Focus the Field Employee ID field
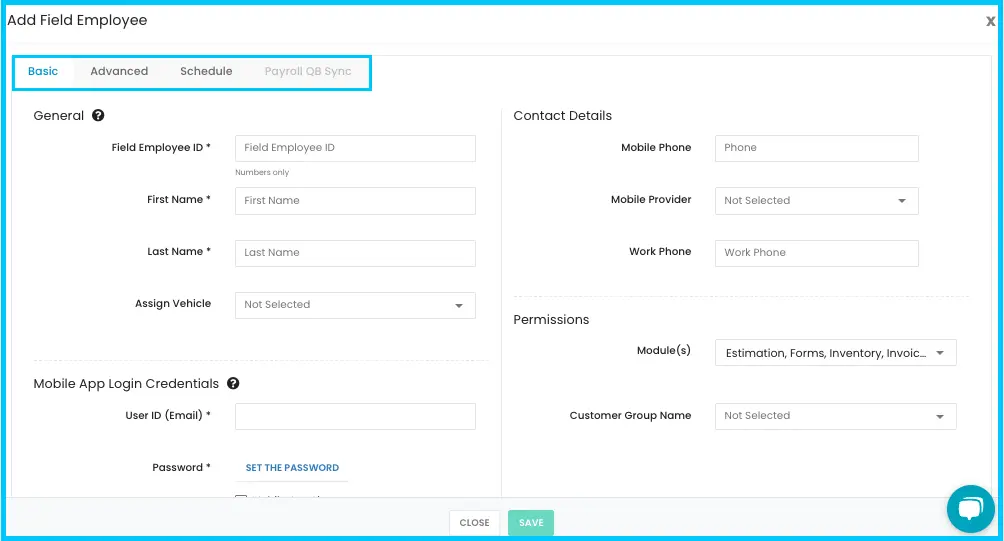Image resolution: width=1004 pixels, height=541 pixels. tap(355, 148)
